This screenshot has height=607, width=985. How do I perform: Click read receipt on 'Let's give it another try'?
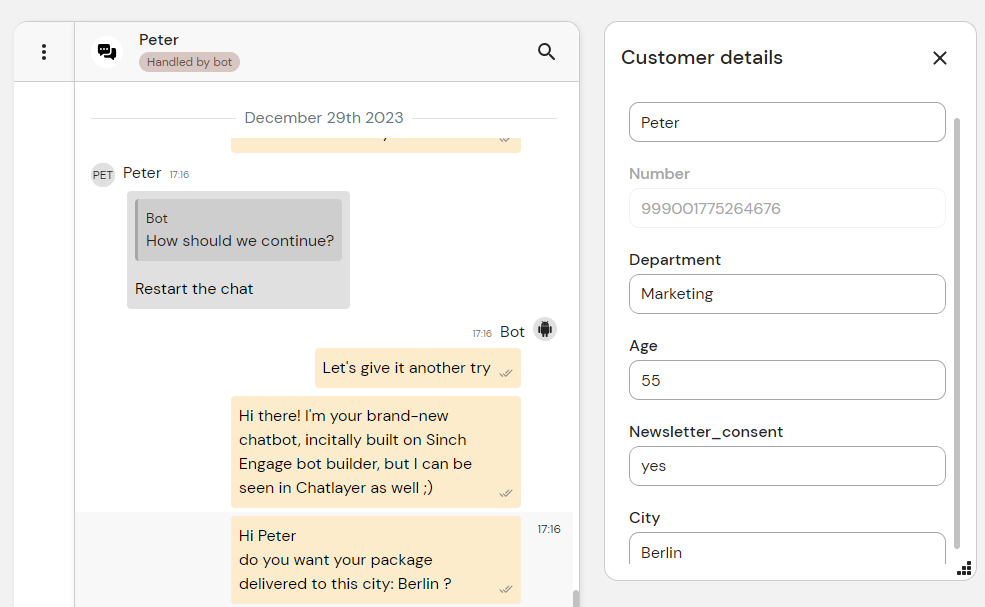[x=506, y=372]
